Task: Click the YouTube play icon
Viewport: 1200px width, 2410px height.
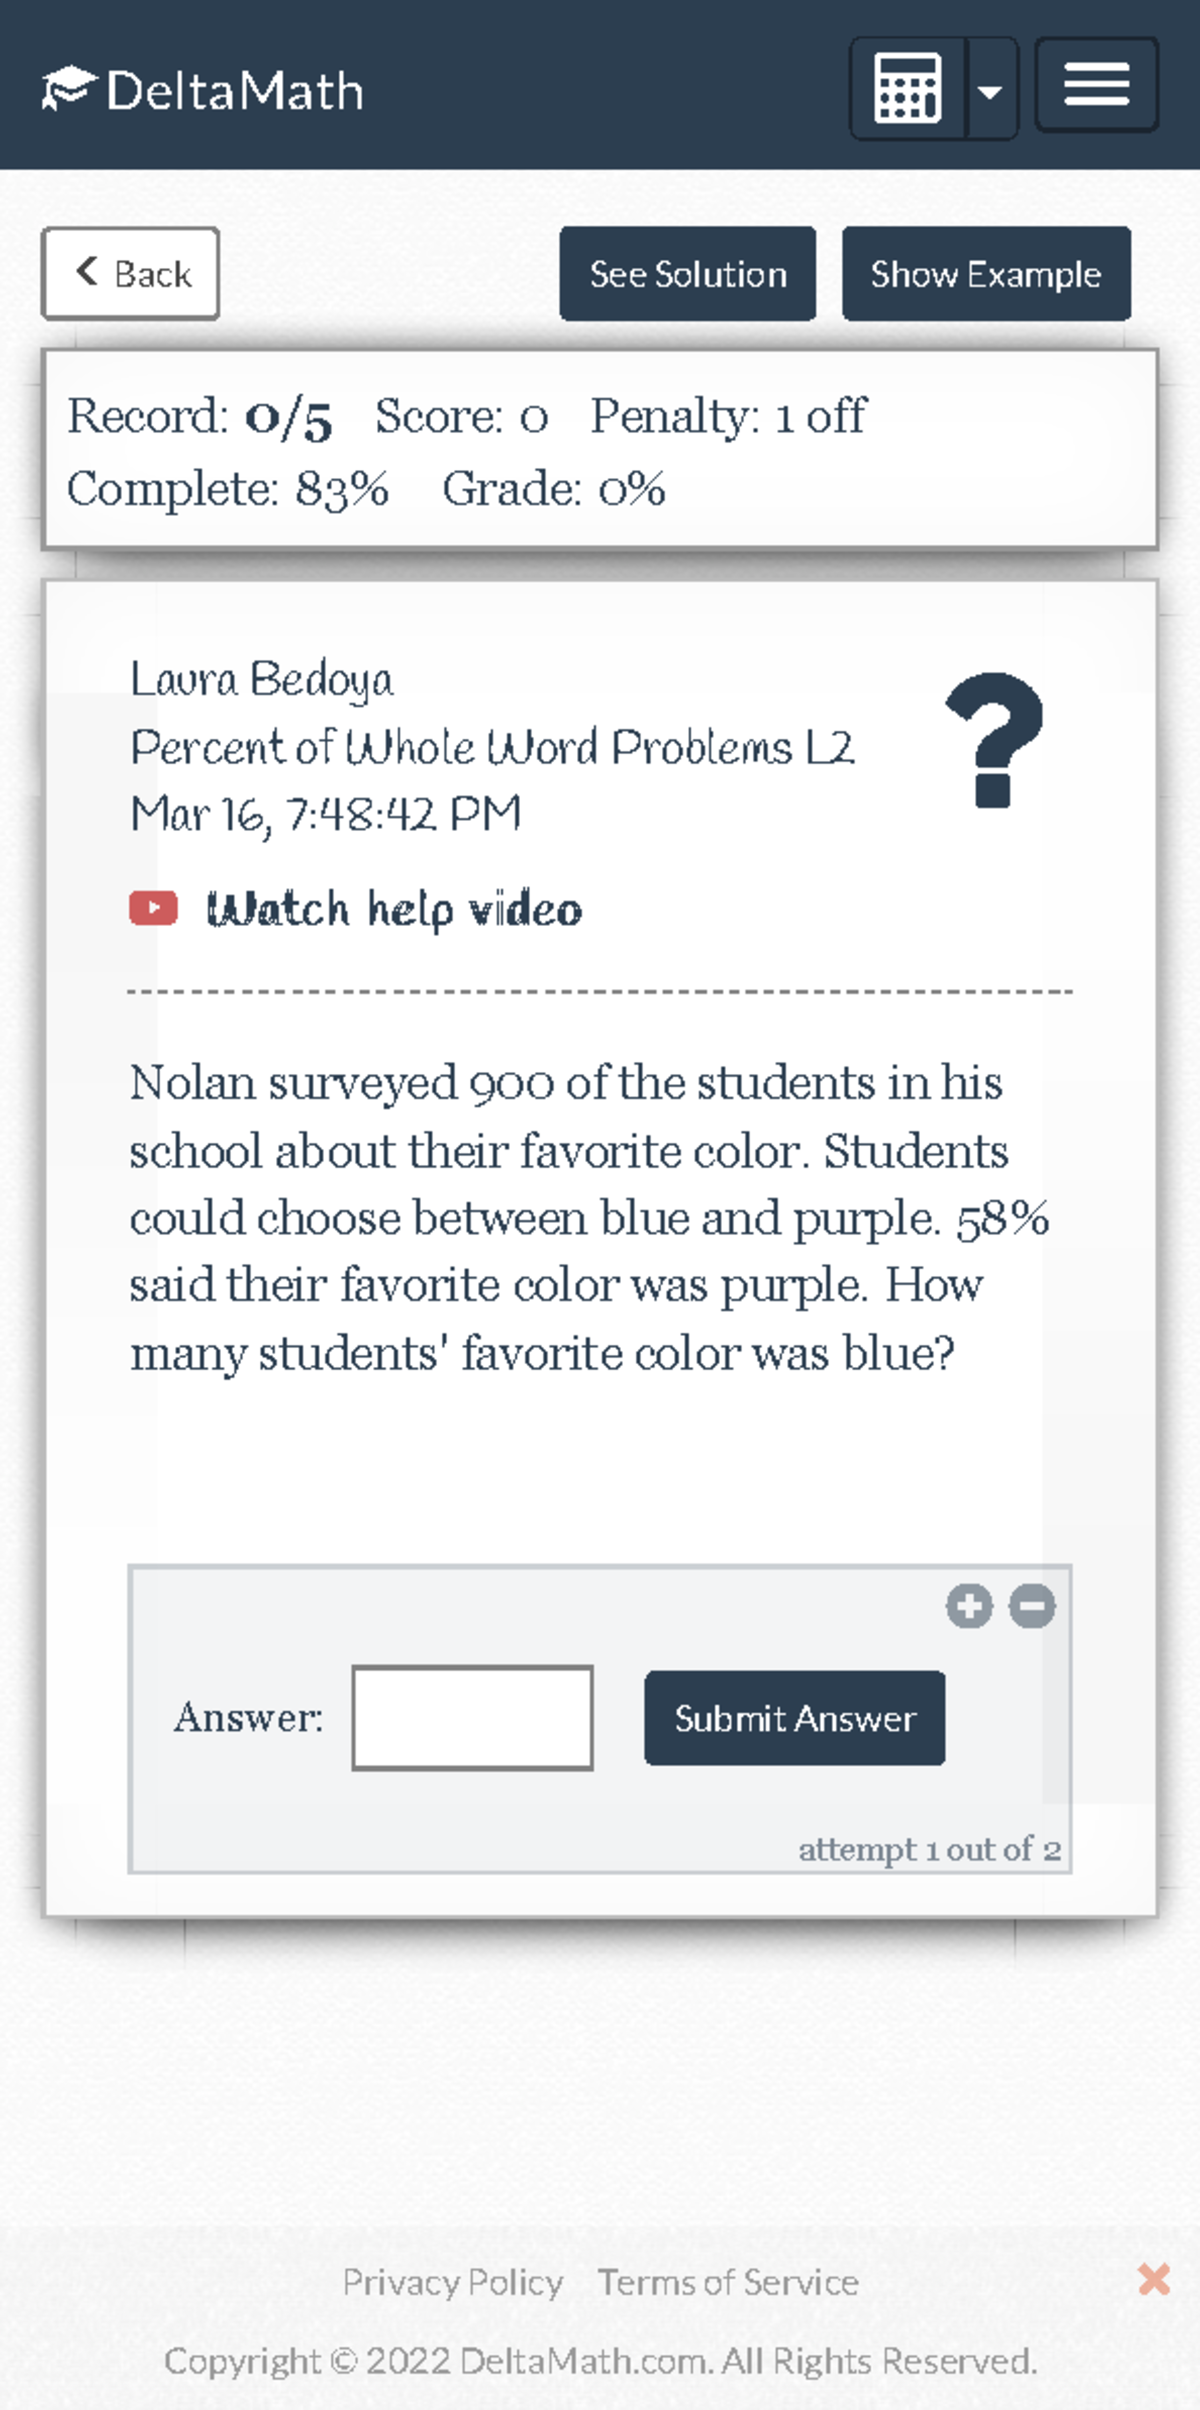Action: click(152, 908)
